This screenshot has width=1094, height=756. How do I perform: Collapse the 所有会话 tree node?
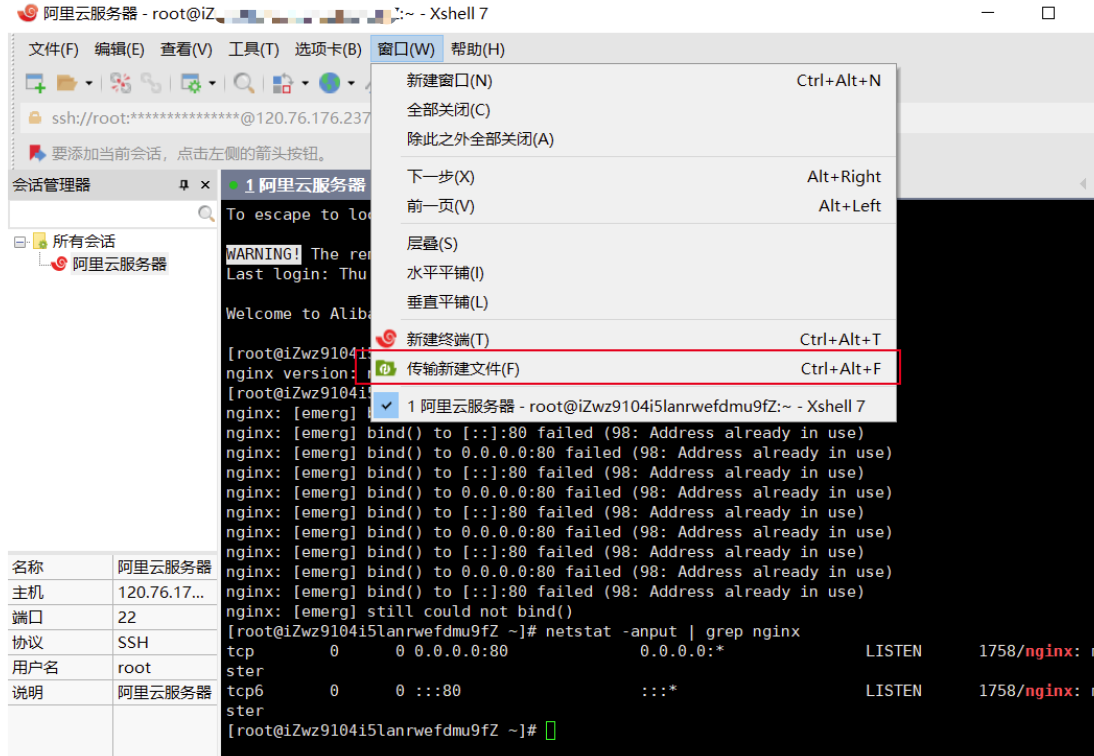coord(20,242)
